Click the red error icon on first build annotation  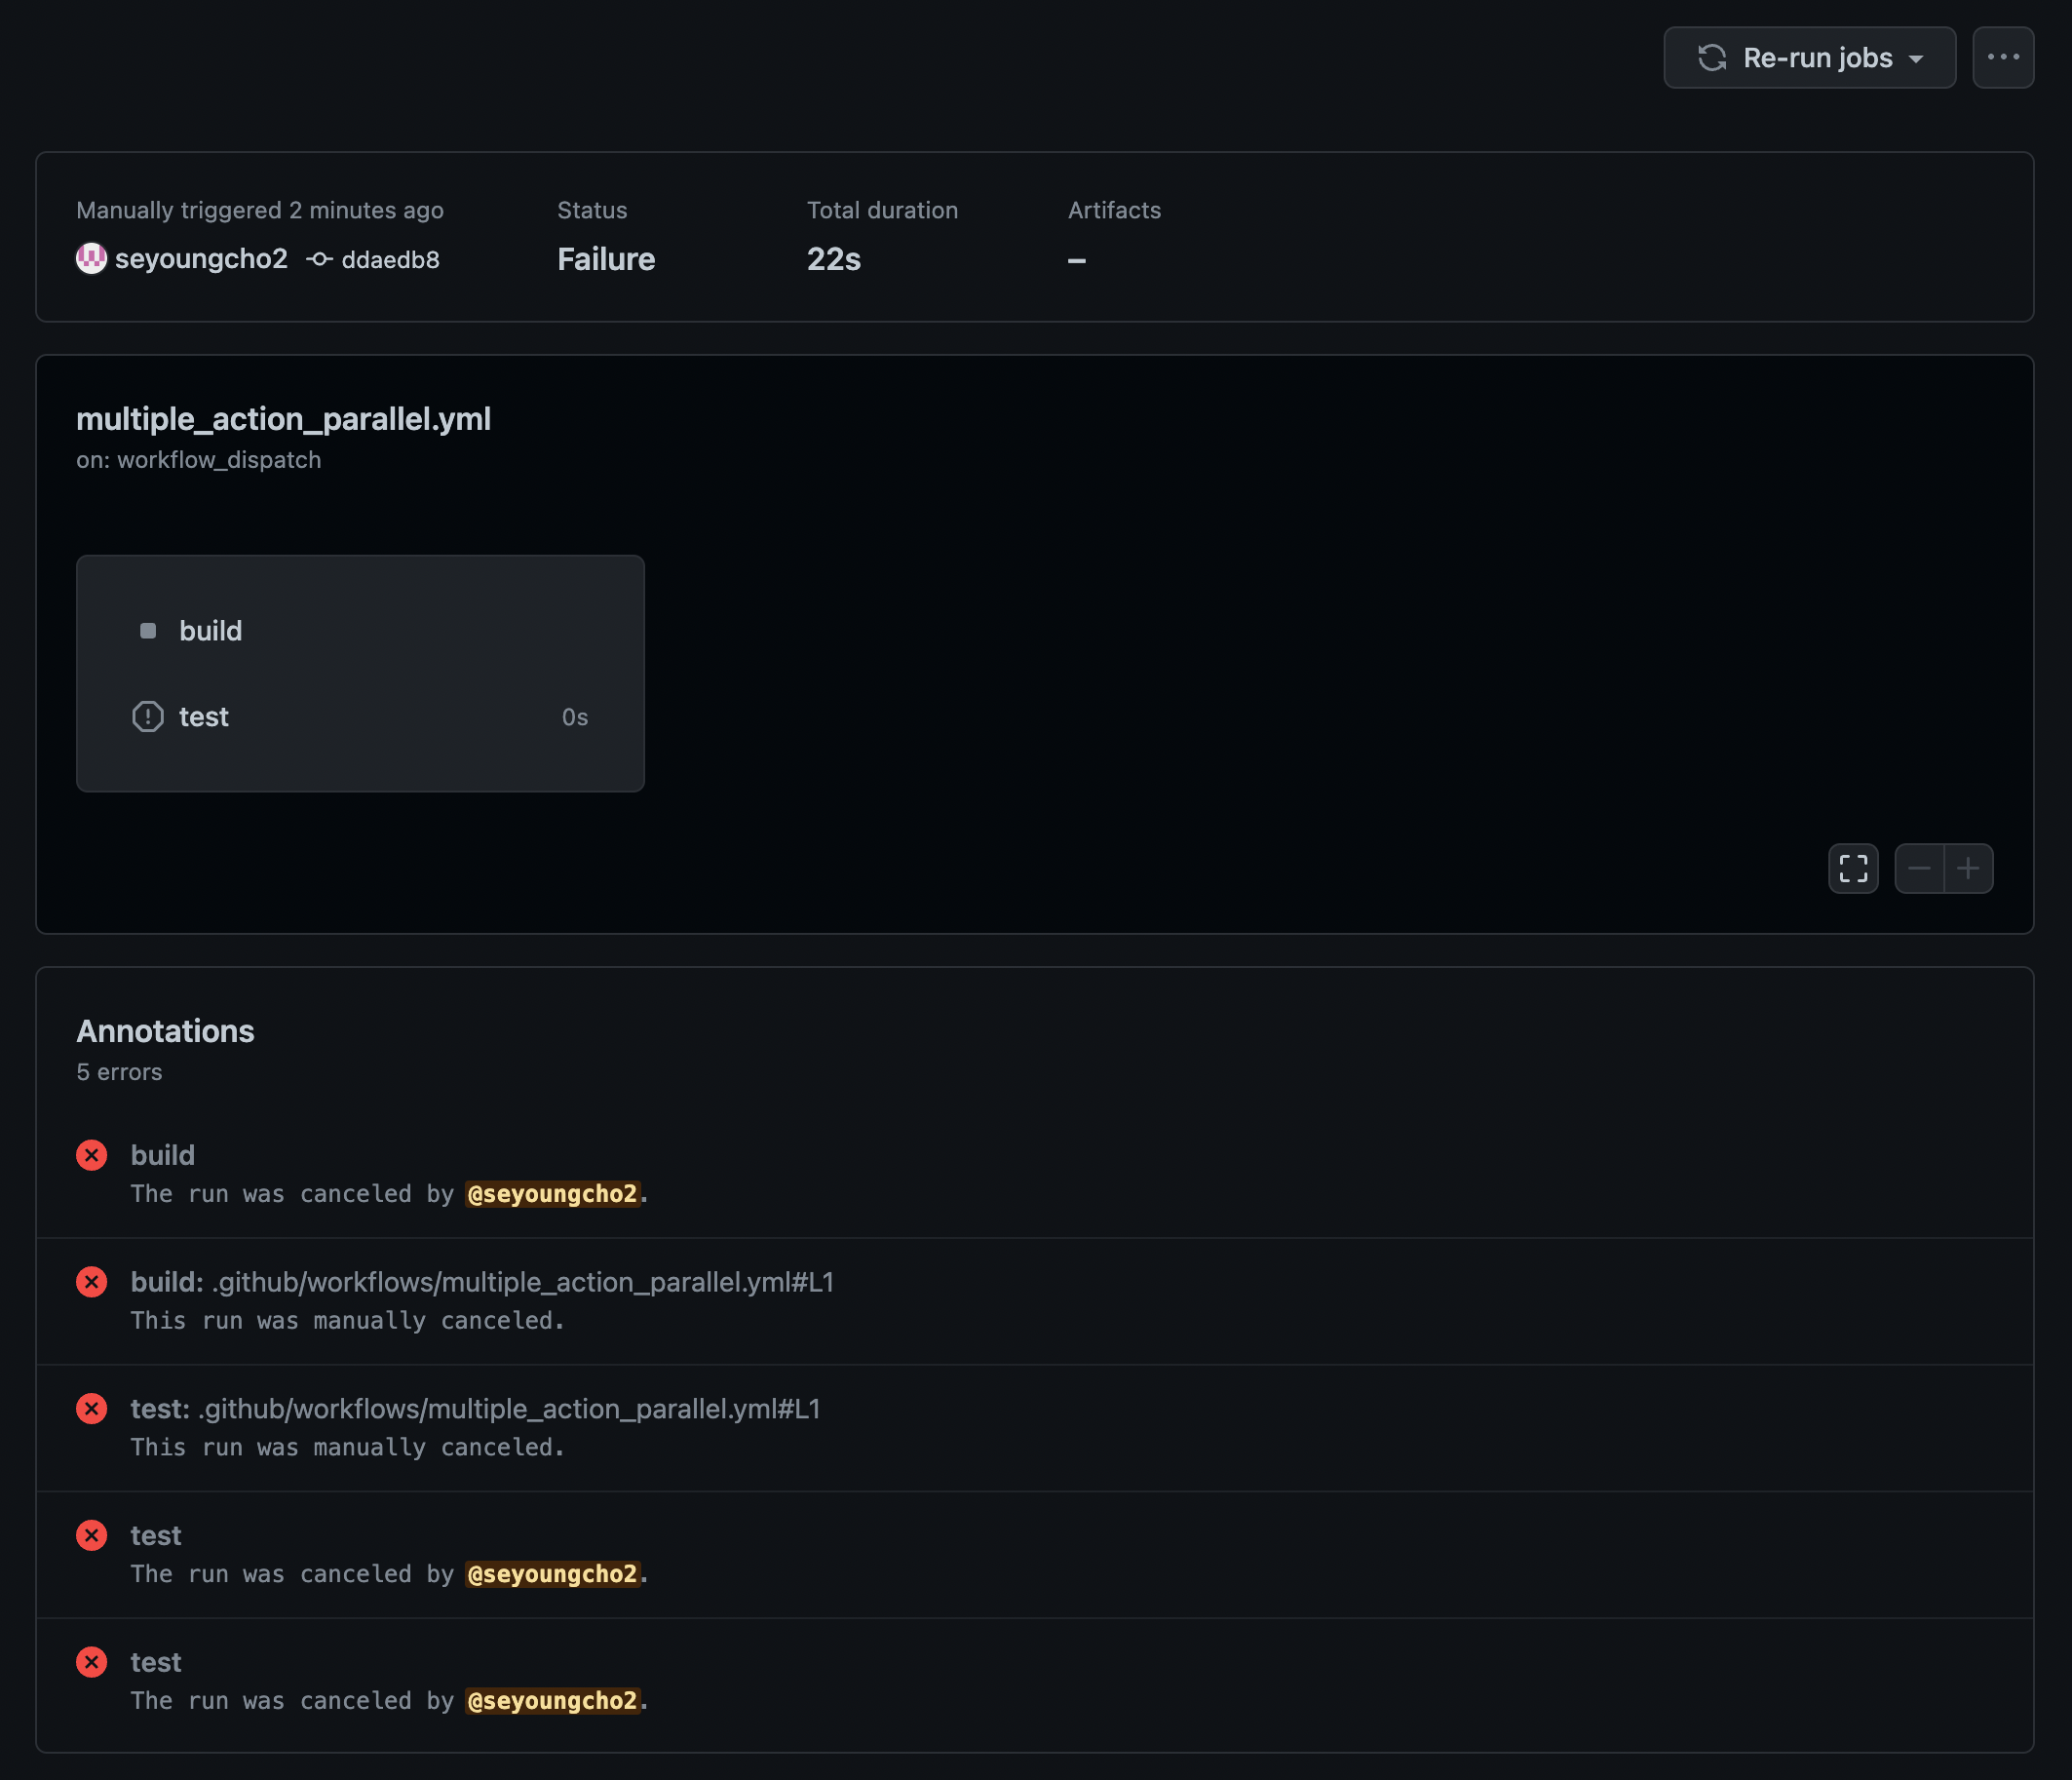point(92,1155)
